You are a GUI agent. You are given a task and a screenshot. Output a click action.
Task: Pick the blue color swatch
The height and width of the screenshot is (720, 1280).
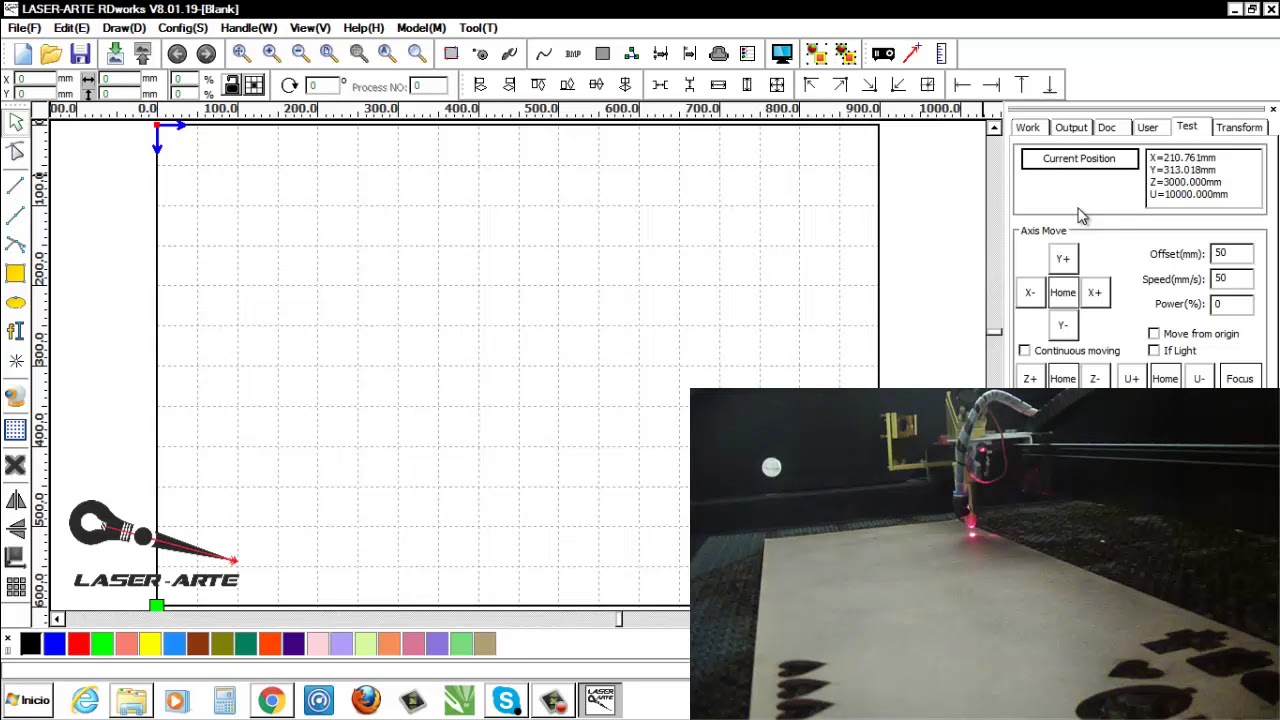coord(54,644)
